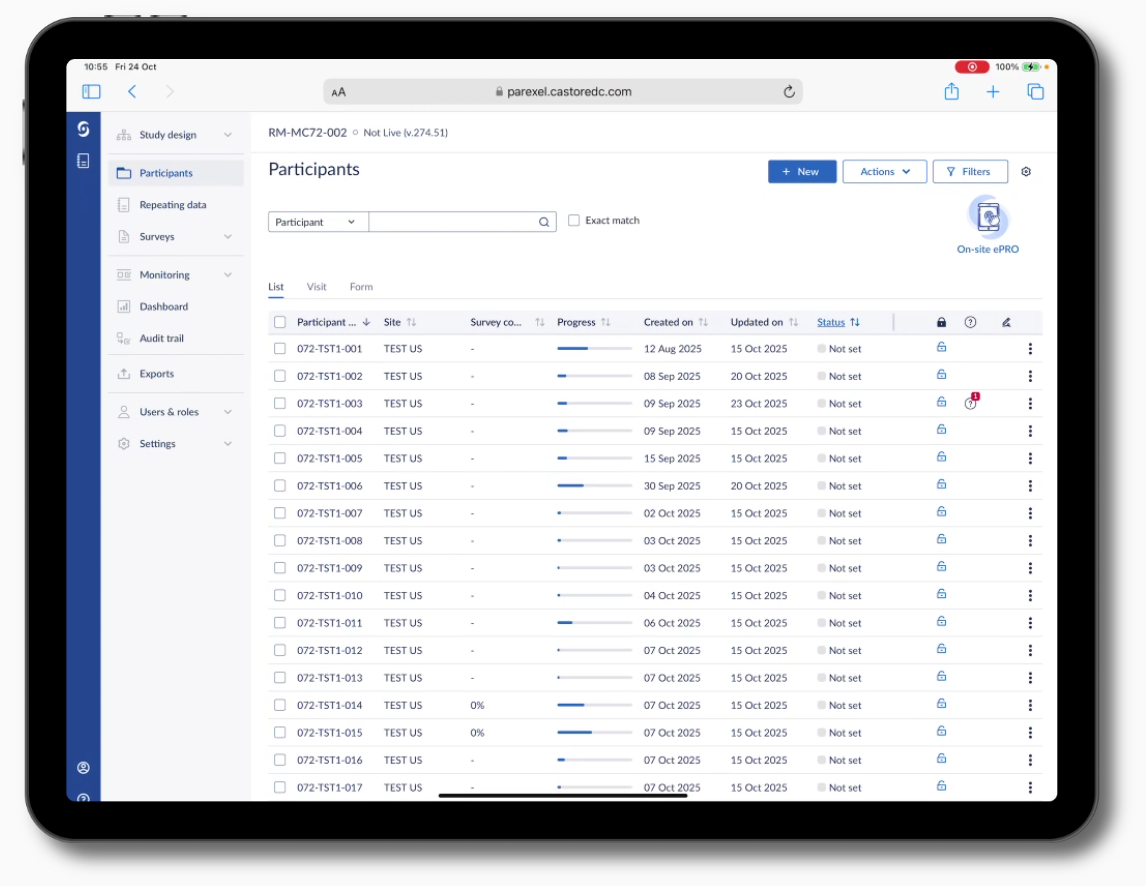Open the Filters button
The image size is (1146, 886).
click(969, 172)
